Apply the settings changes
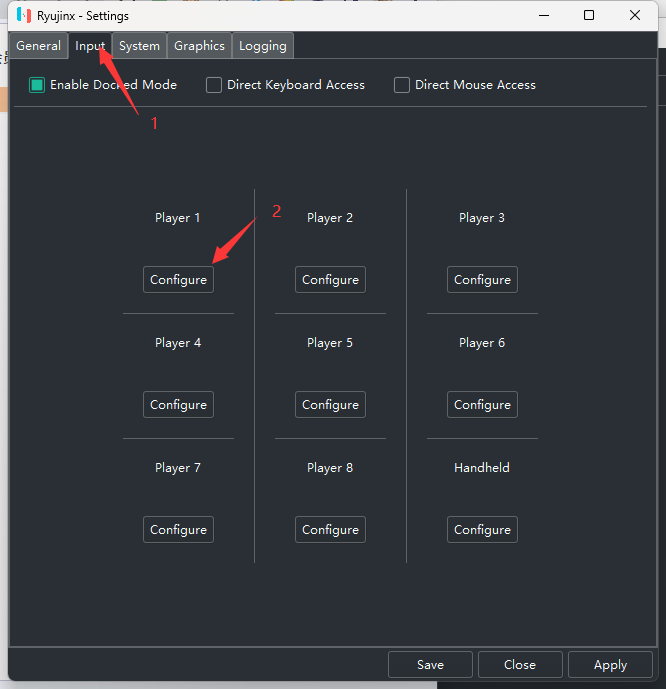This screenshot has width=666, height=689. 610,664
